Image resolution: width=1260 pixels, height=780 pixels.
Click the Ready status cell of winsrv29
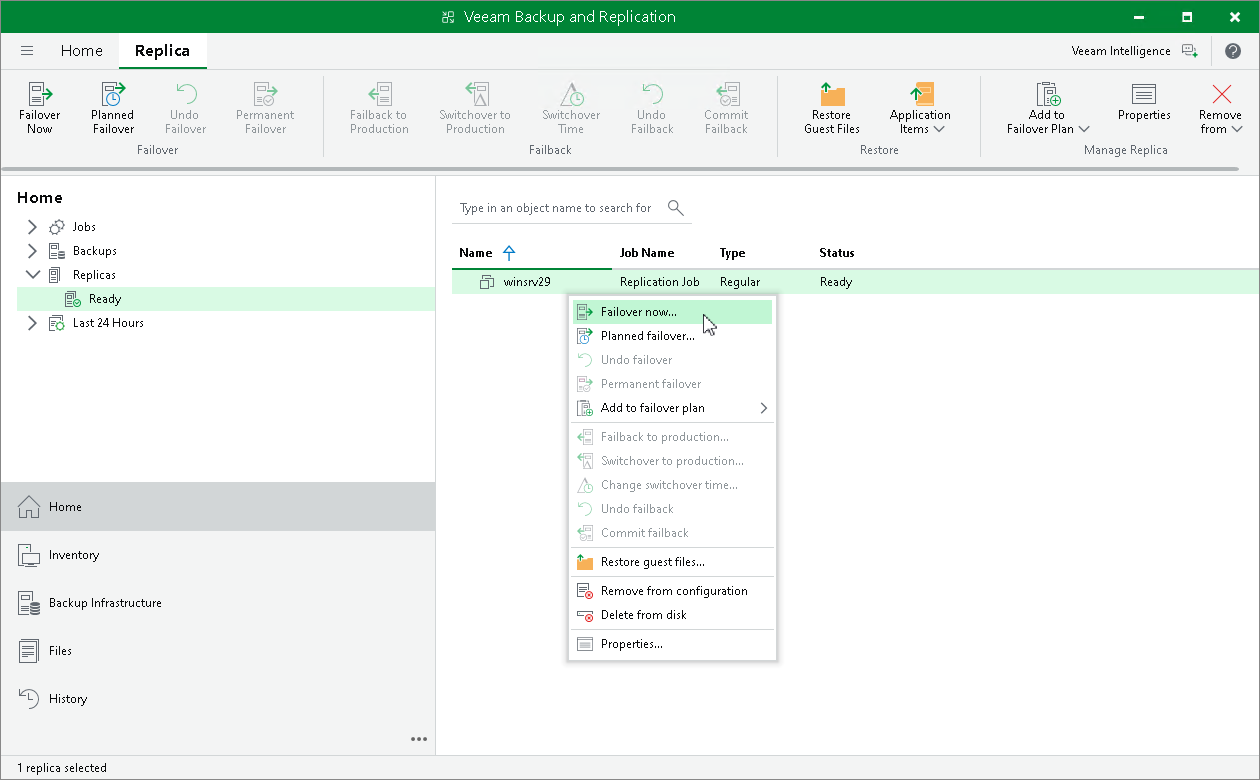pyautogui.click(x=836, y=282)
